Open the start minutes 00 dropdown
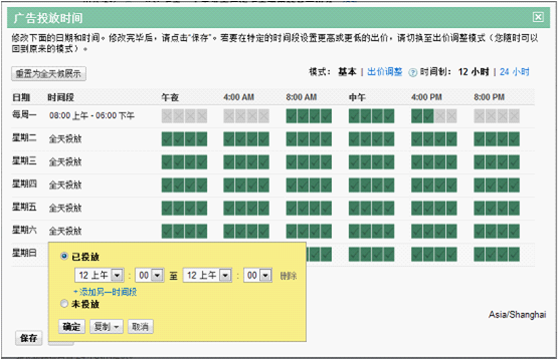The width and height of the screenshot is (559, 360). (x=150, y=275)
